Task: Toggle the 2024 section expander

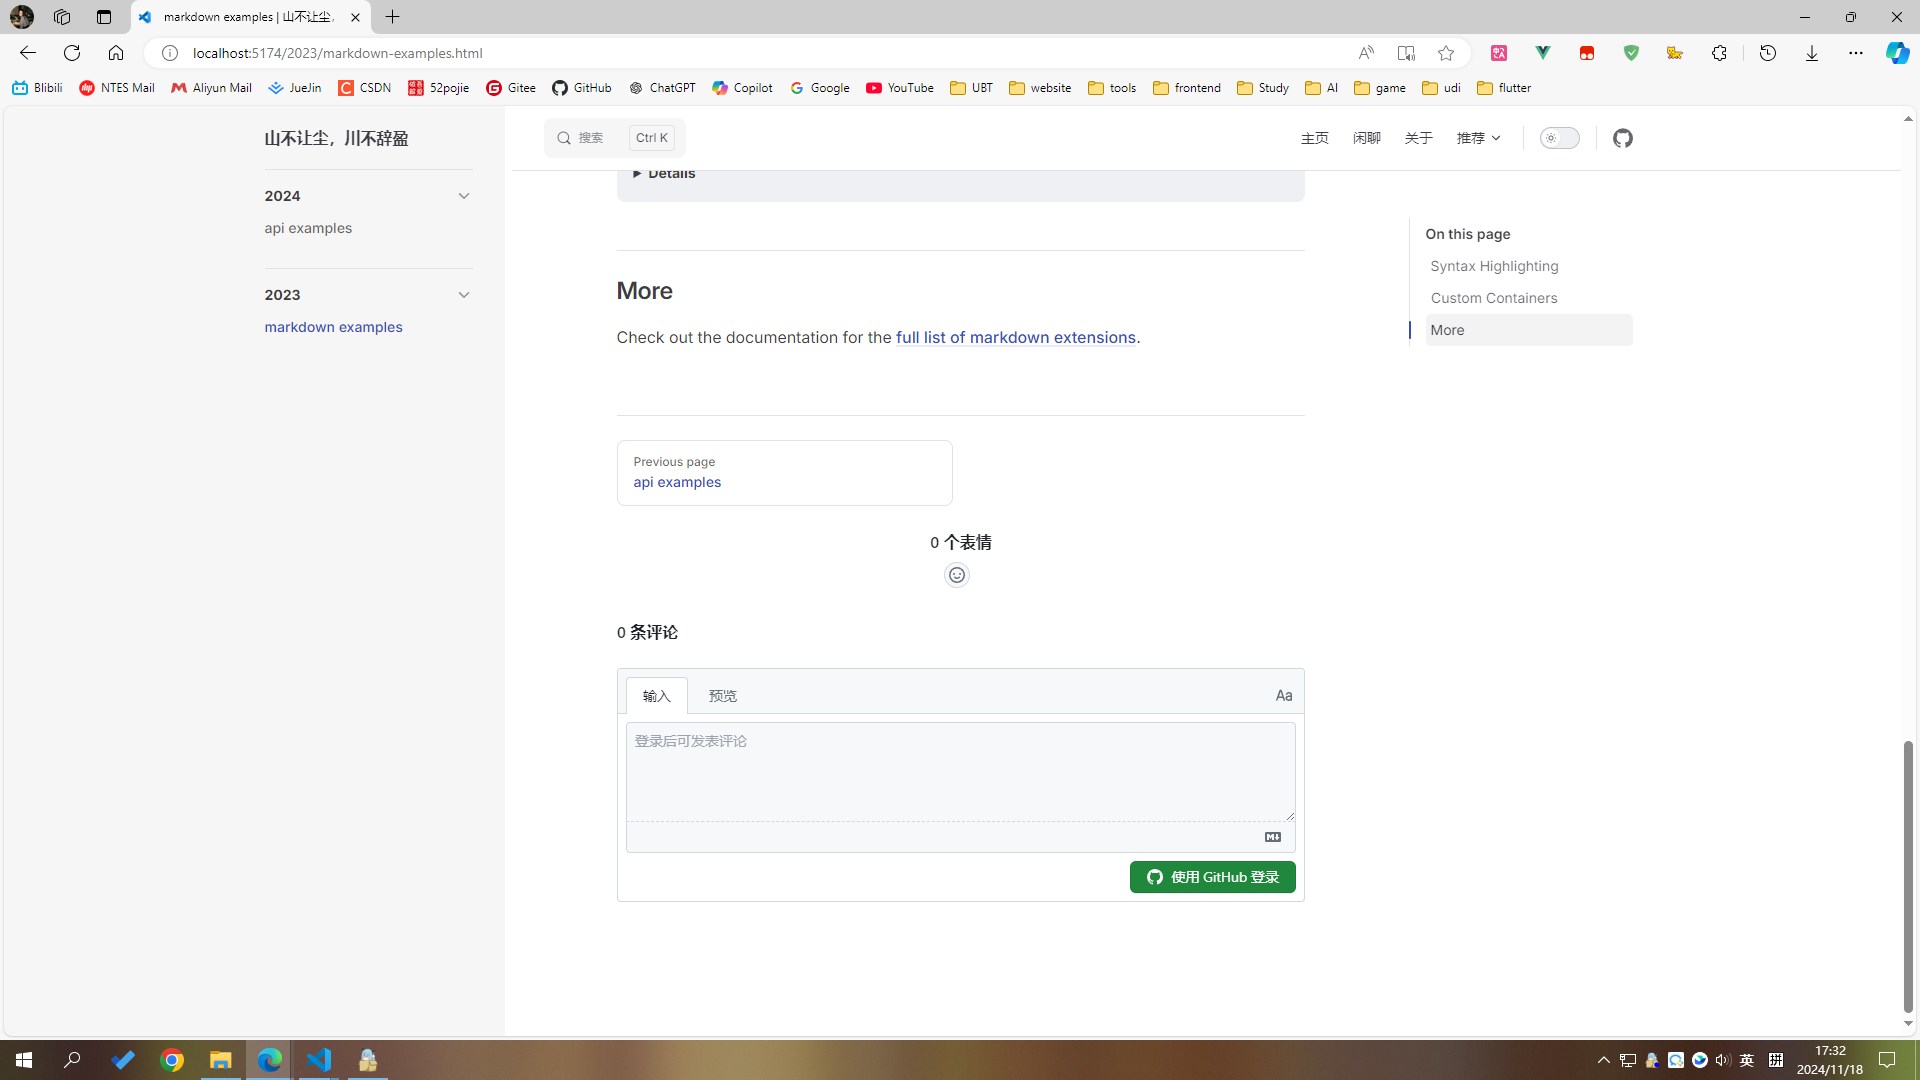Action: point(464,195)
